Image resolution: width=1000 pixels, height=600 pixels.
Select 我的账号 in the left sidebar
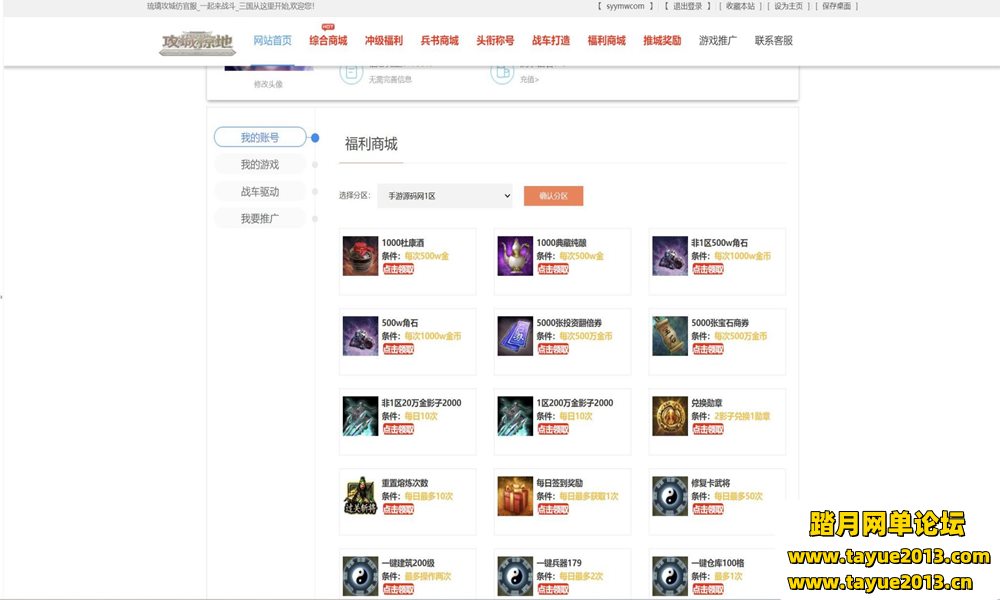pyautogui.click(x=260, y=138)
